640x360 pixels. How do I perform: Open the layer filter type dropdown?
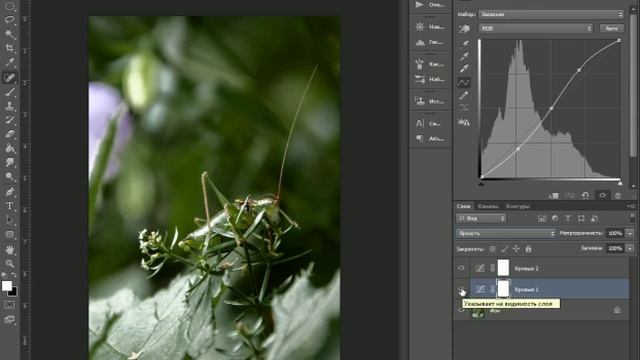pyautogui.click(x=481, y=219)
